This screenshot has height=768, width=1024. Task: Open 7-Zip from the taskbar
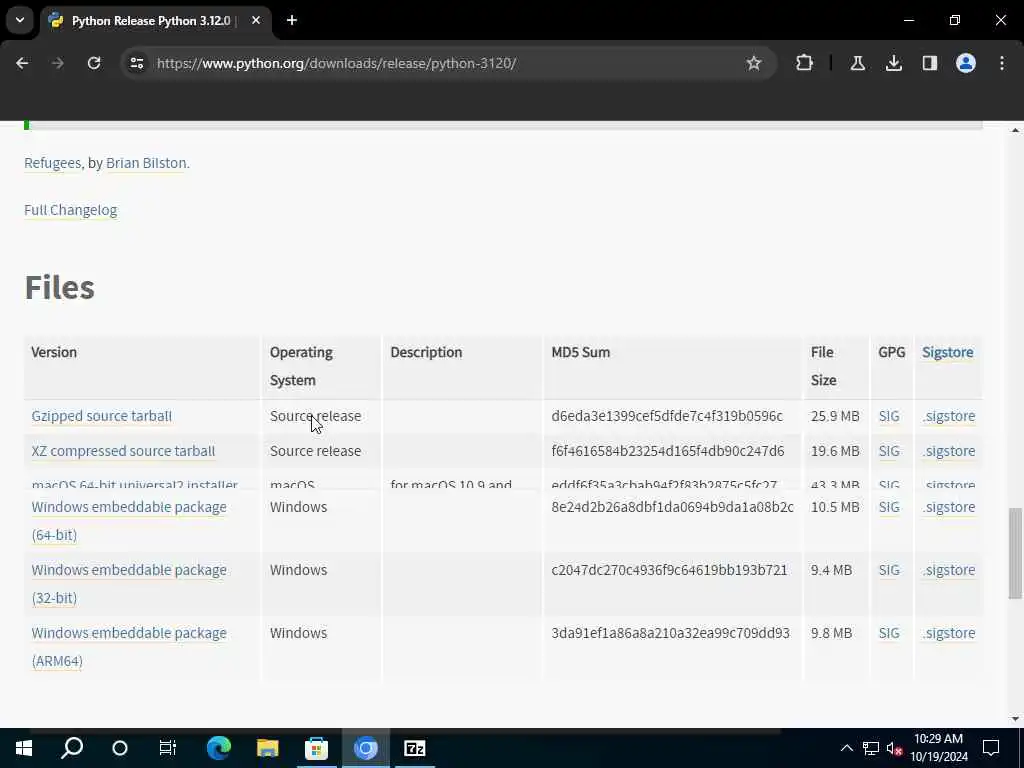(x=415, y=748)
